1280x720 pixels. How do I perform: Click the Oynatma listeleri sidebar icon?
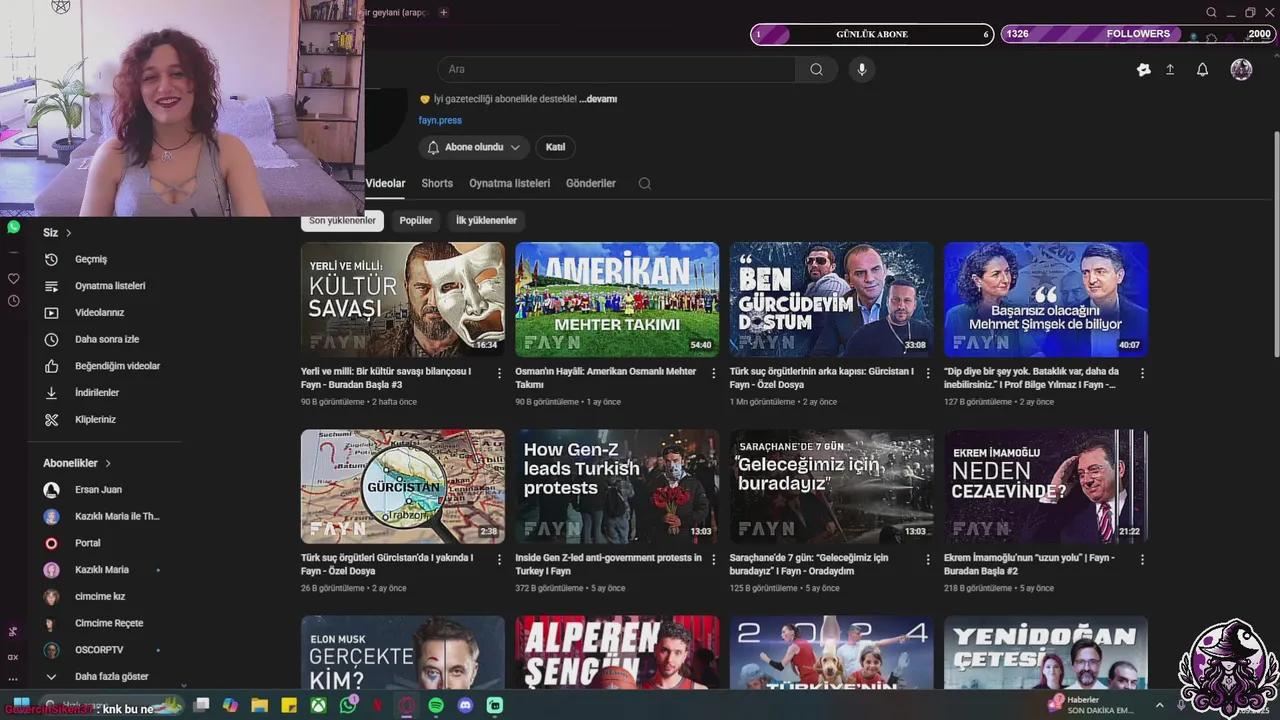[x=52, y=286]
